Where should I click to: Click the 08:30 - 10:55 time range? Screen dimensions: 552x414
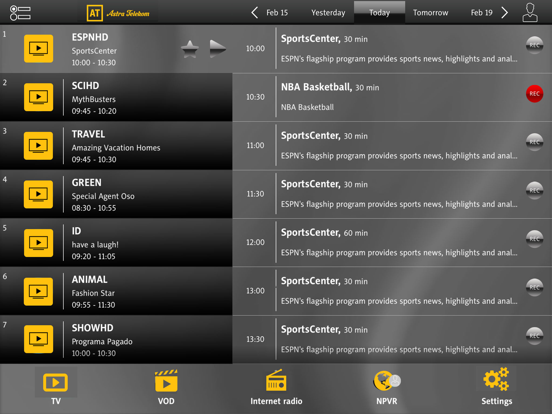(94, 208)
